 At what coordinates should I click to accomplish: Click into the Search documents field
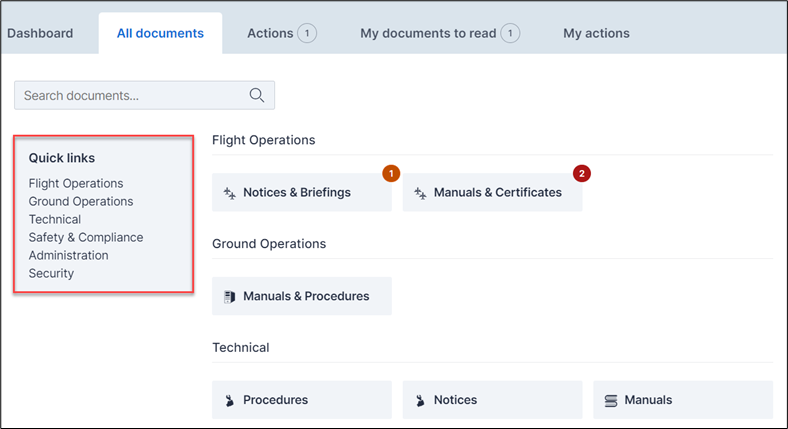click(x=130, y=96)
